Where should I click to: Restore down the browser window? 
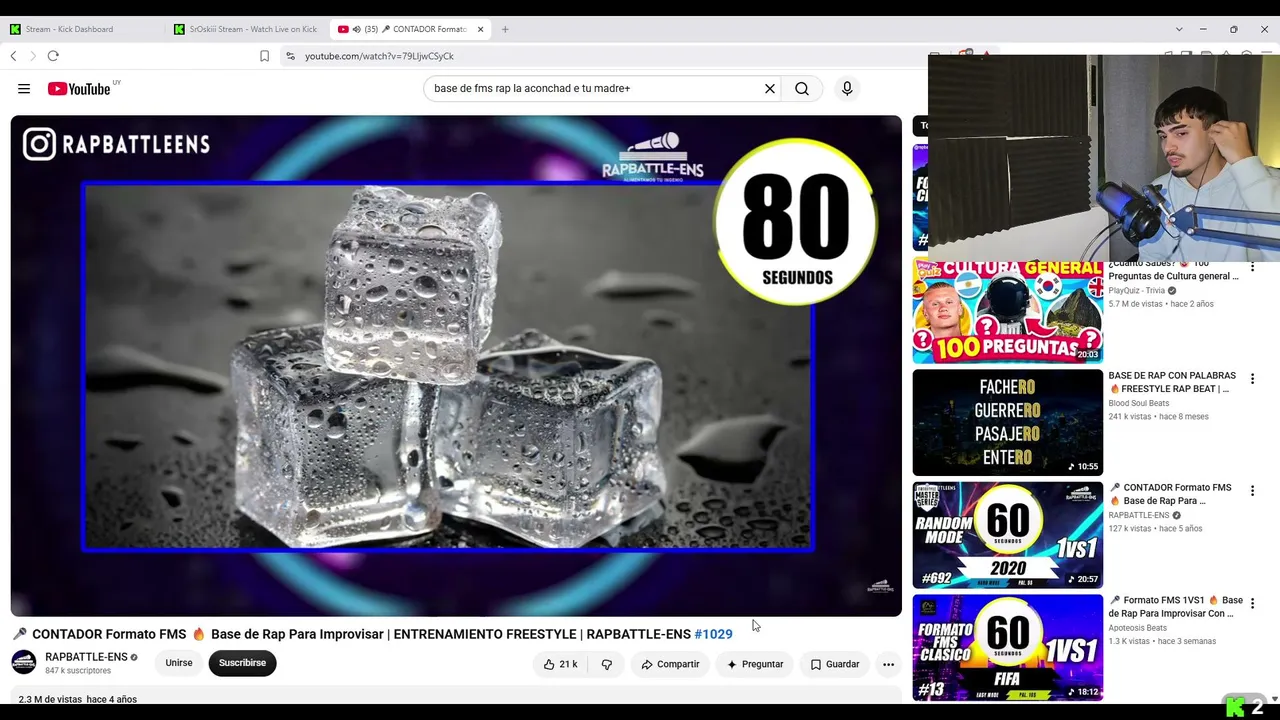point(1234,29)
